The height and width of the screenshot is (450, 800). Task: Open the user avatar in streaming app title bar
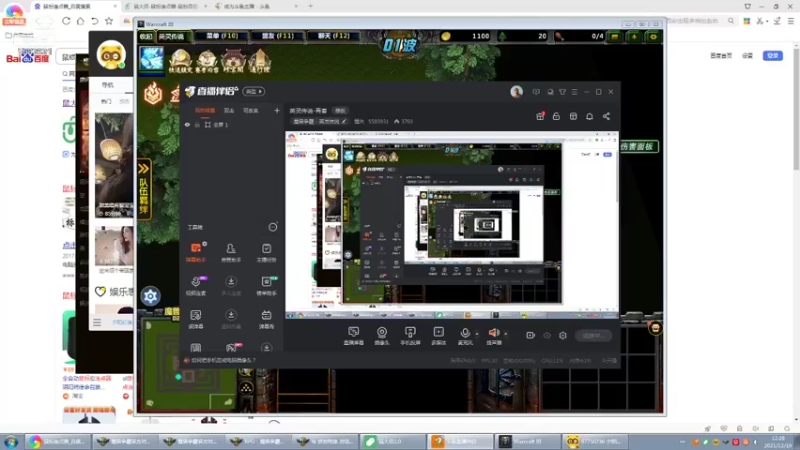[516, 92]
